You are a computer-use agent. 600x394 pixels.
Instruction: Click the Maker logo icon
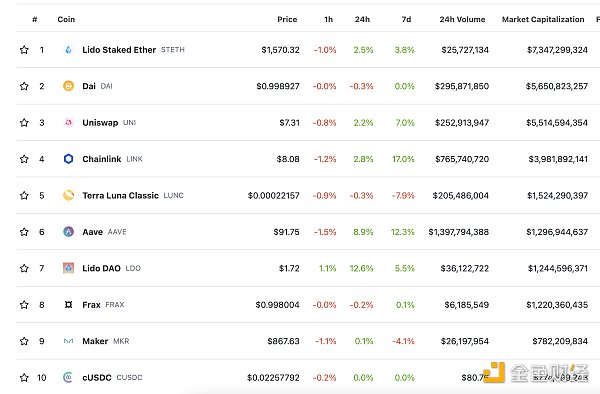click(68, 341)
